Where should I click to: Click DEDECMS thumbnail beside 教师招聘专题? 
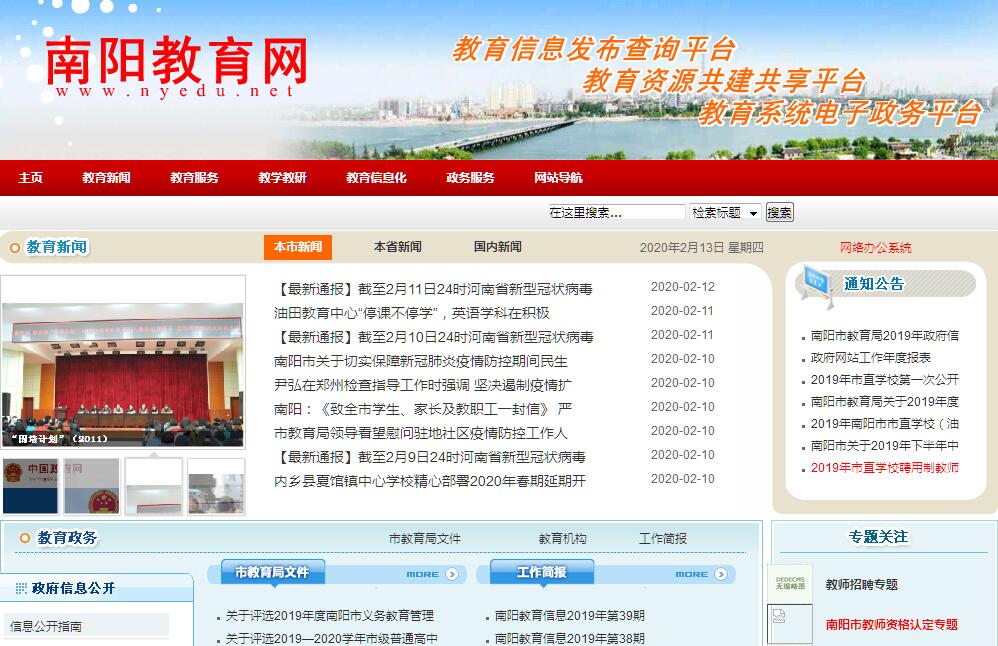(x=790, y=584)
